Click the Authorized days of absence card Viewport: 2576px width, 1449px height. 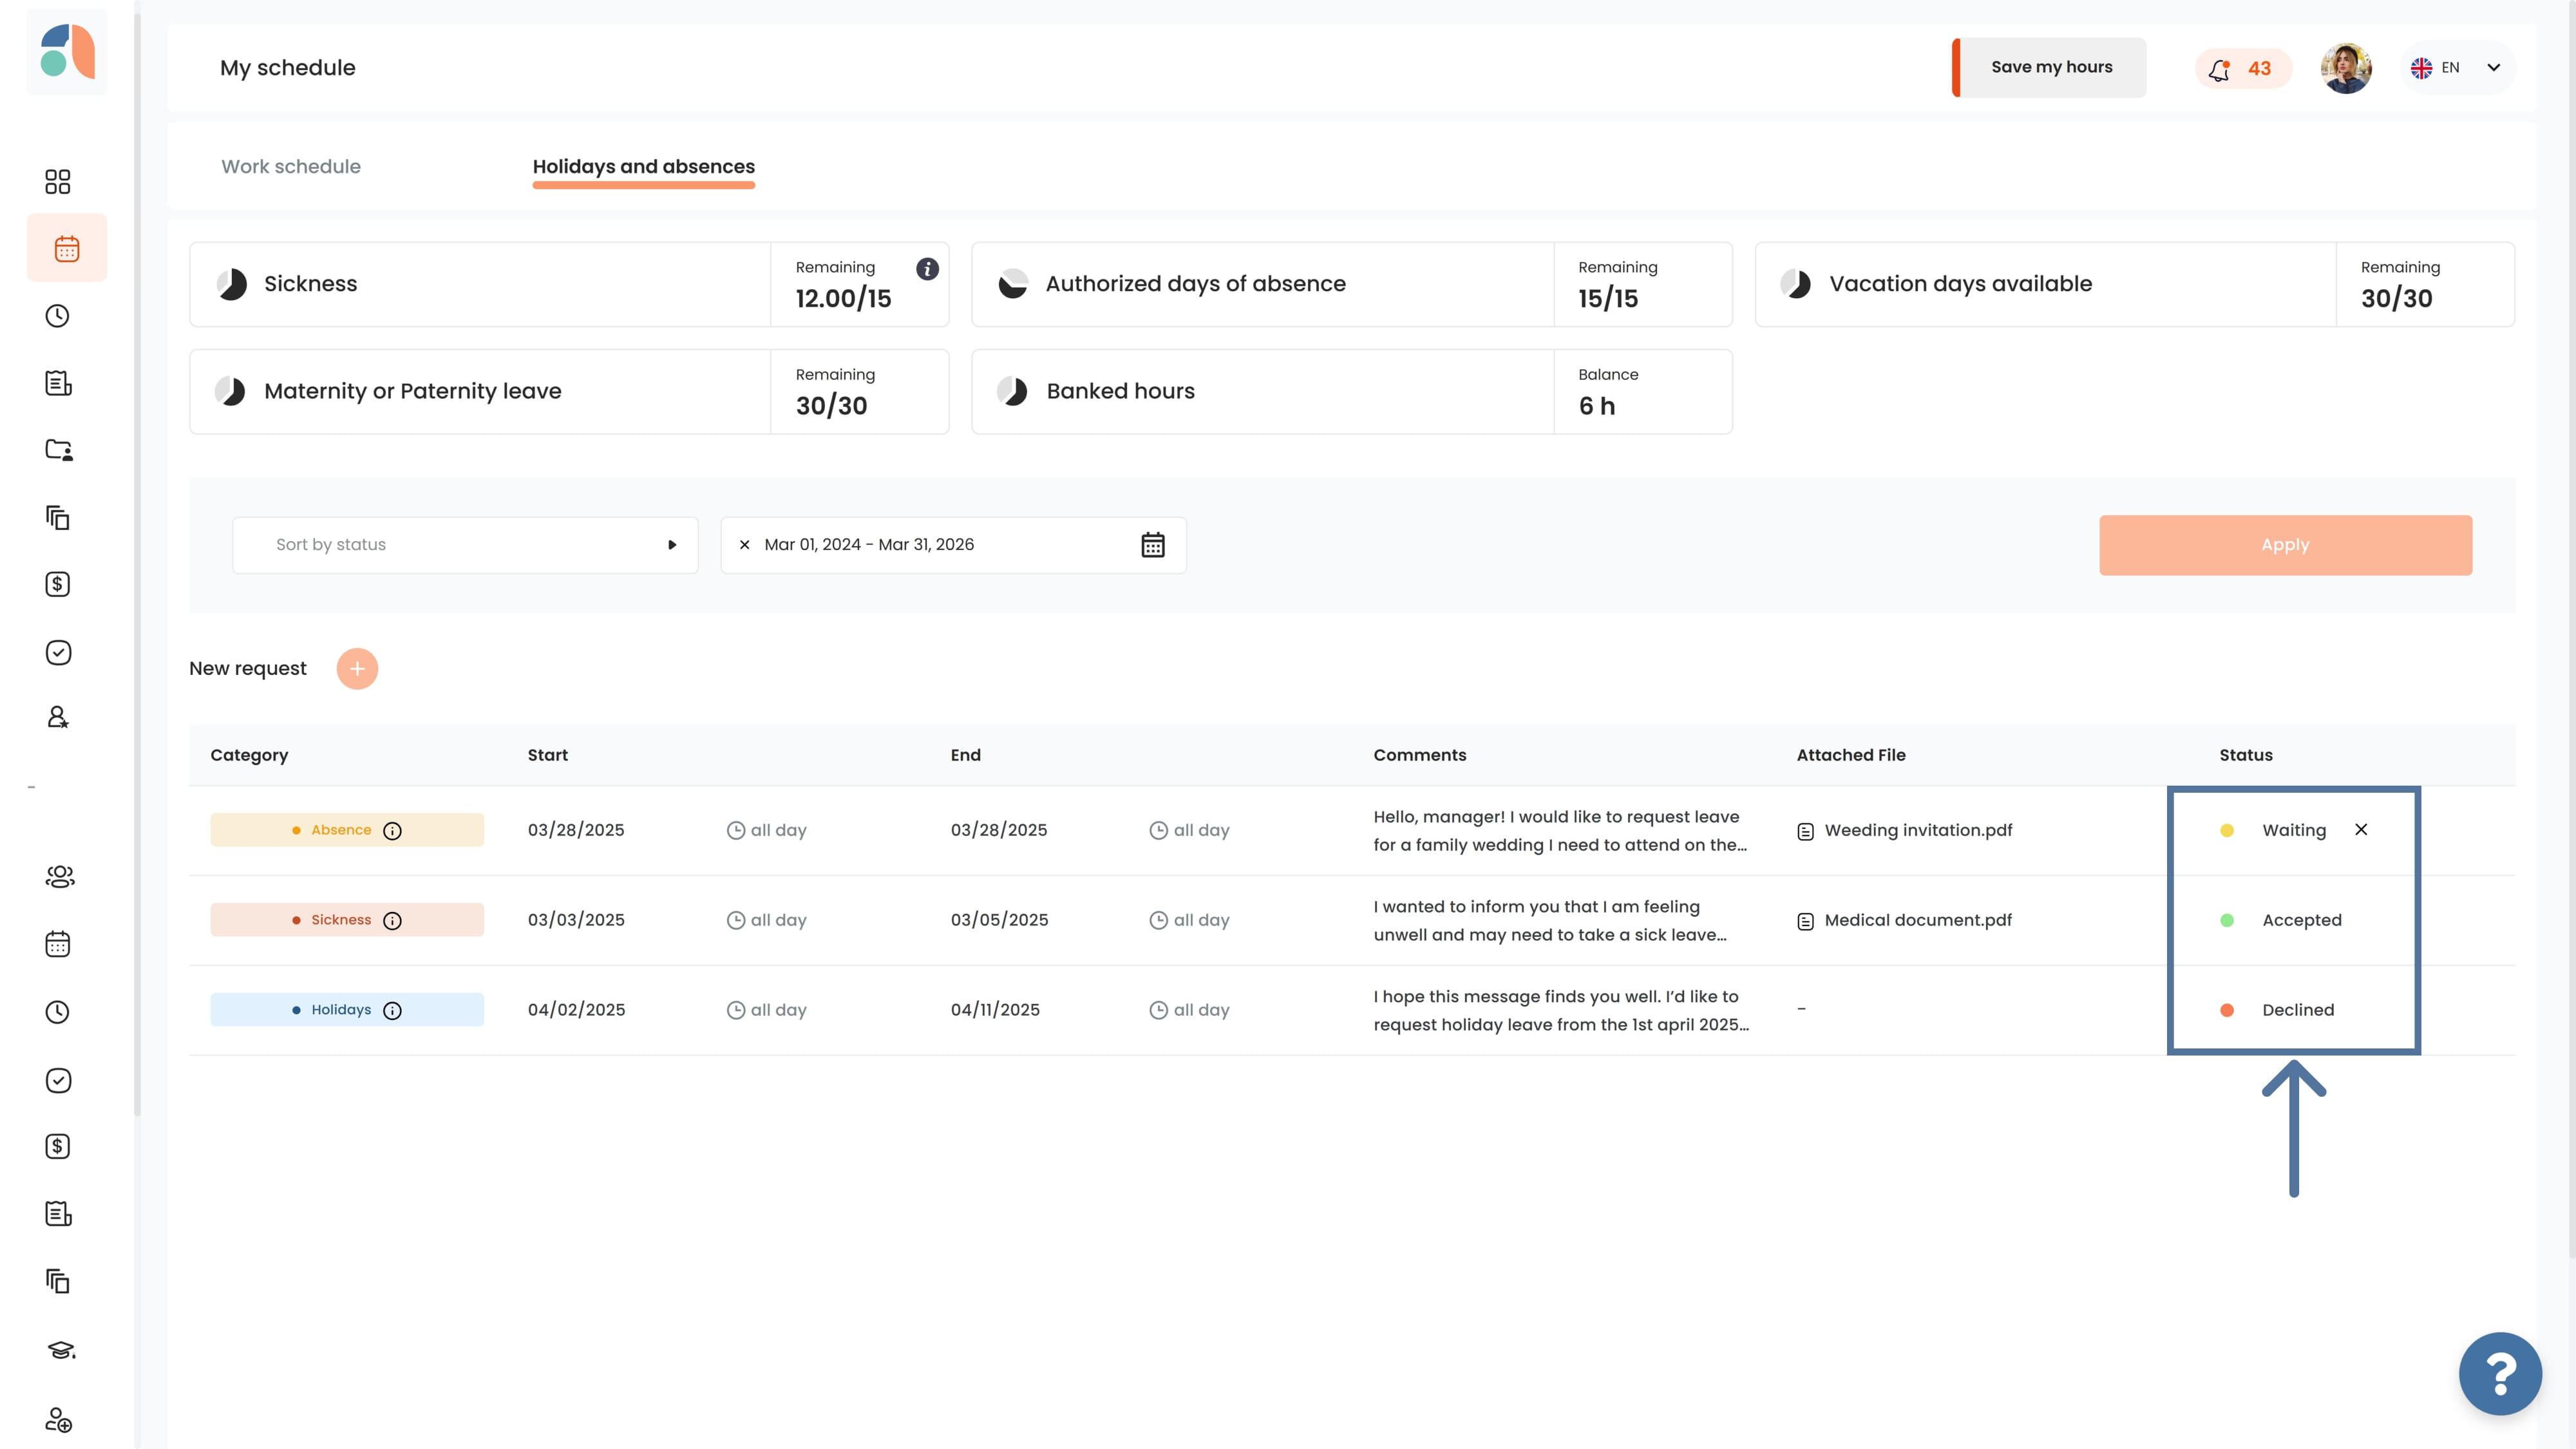[x=1351, y=284]
